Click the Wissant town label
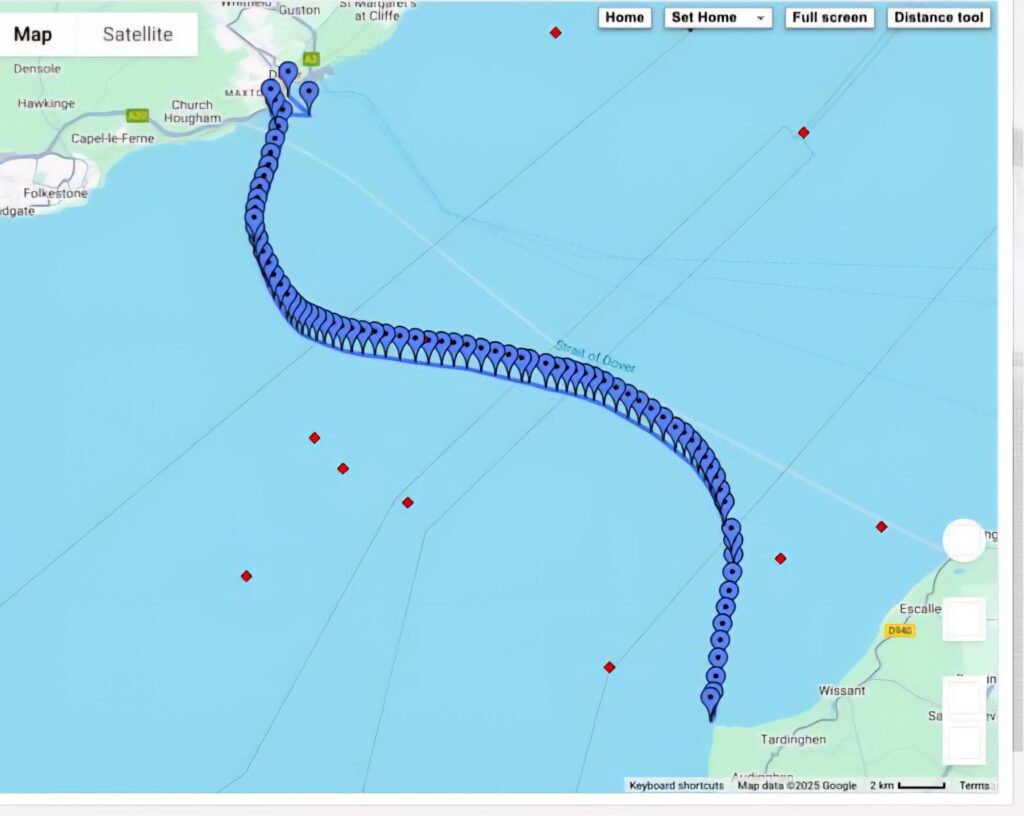The height and width of the screenshot is (816, 1024). 842,691
